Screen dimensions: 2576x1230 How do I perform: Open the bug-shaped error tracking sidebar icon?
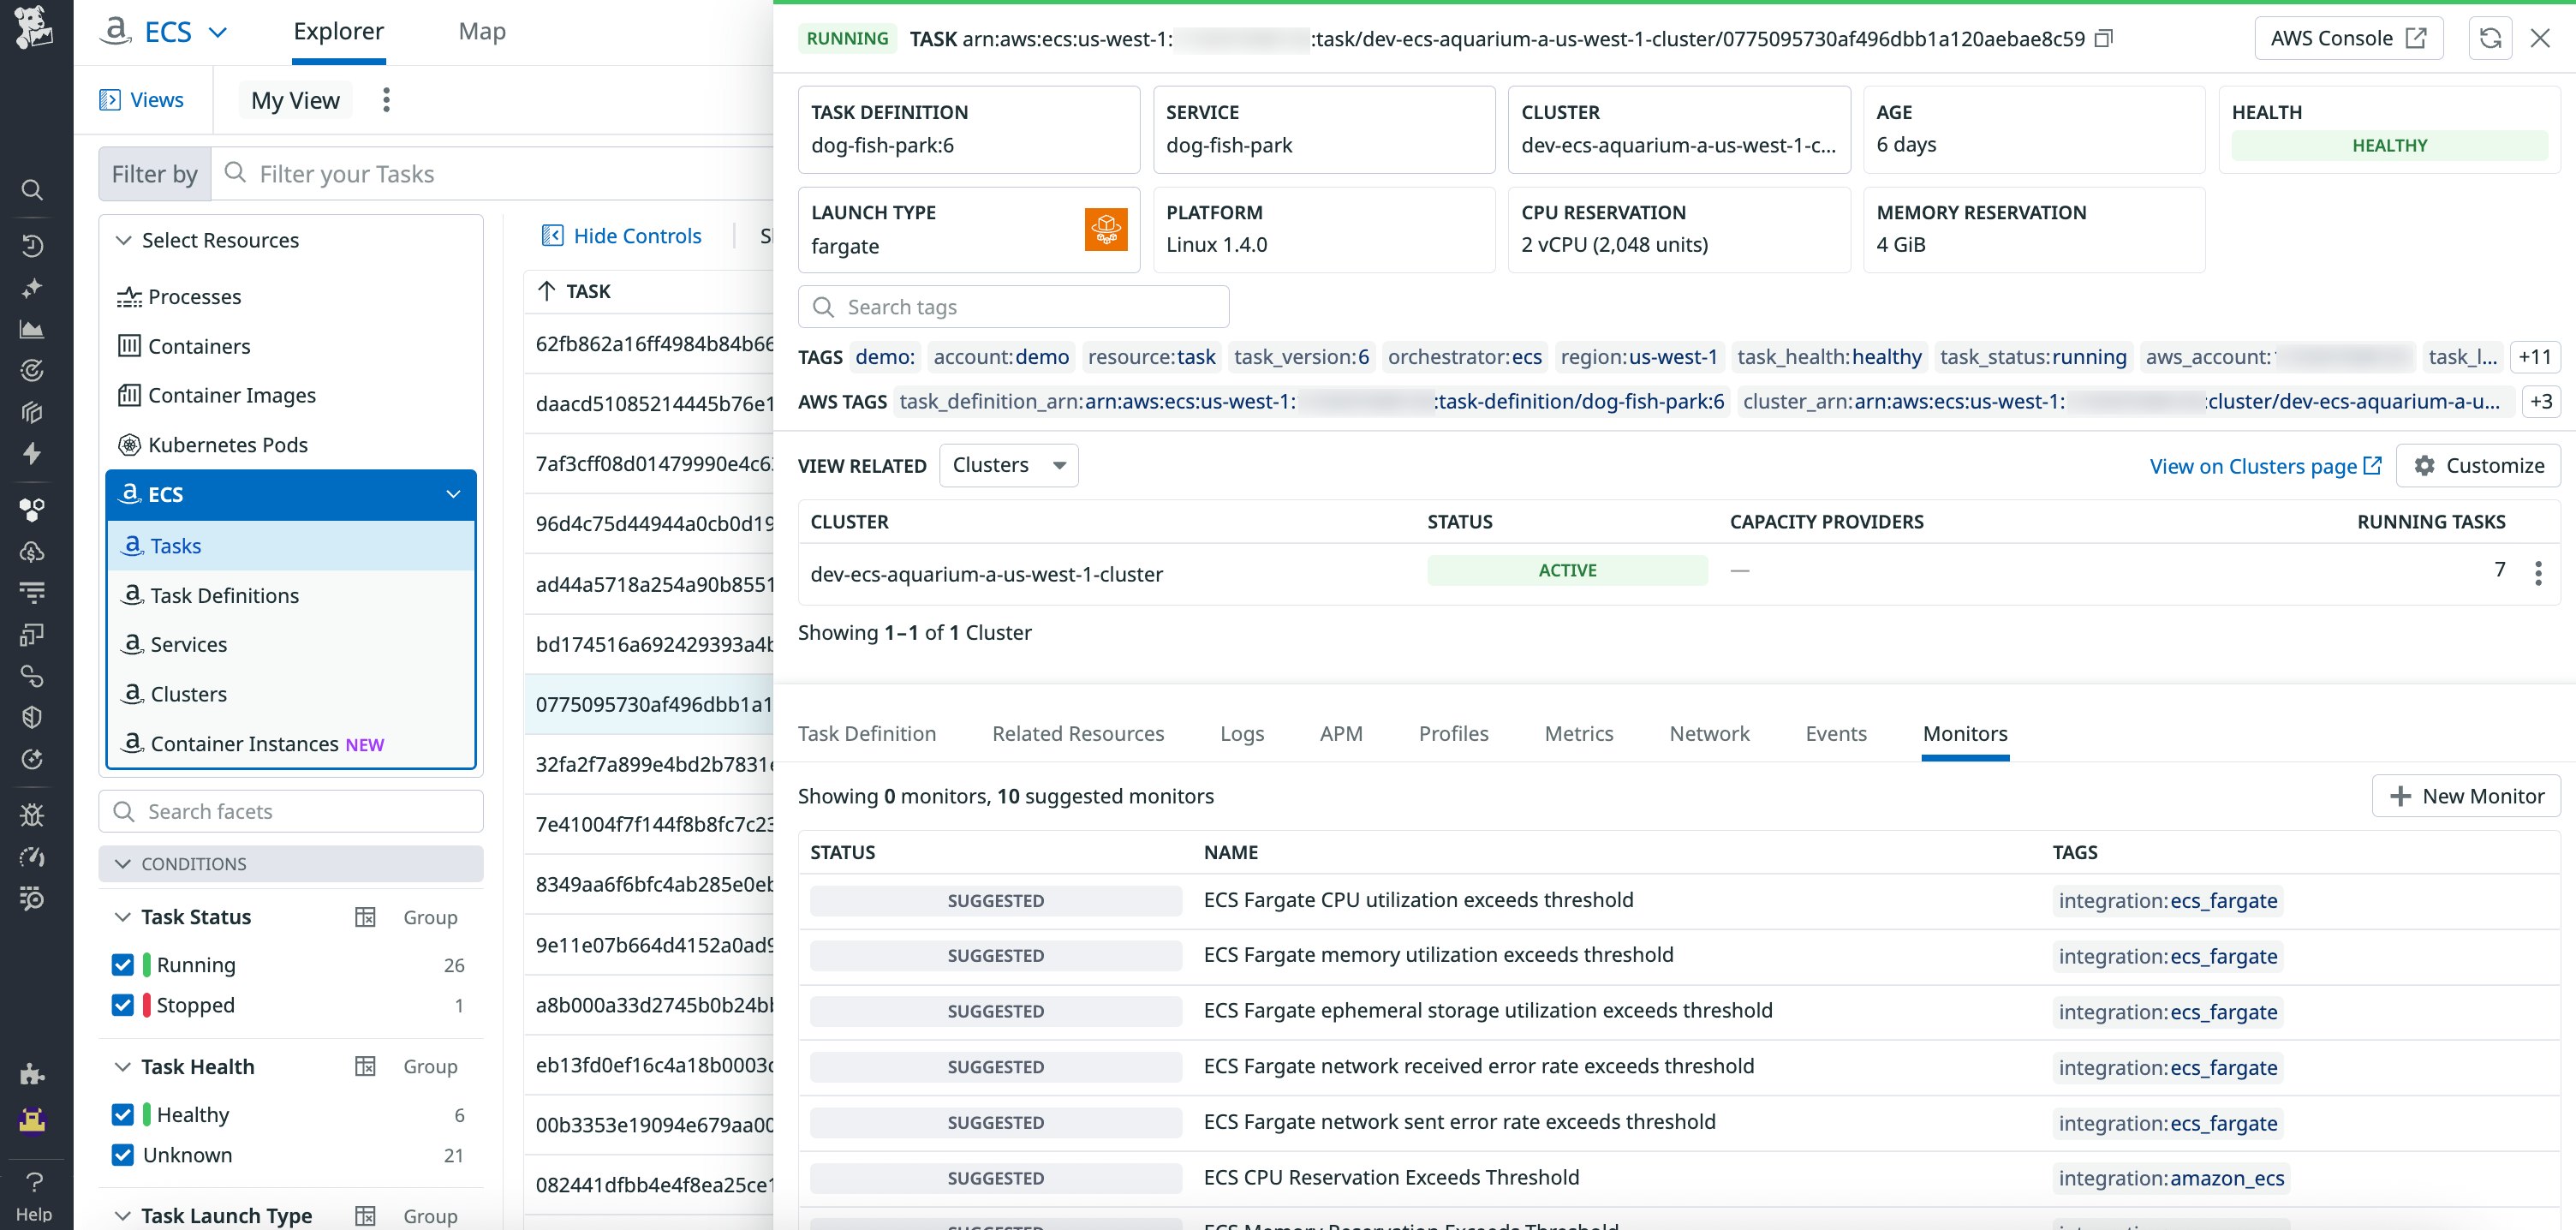pos(33,815)
